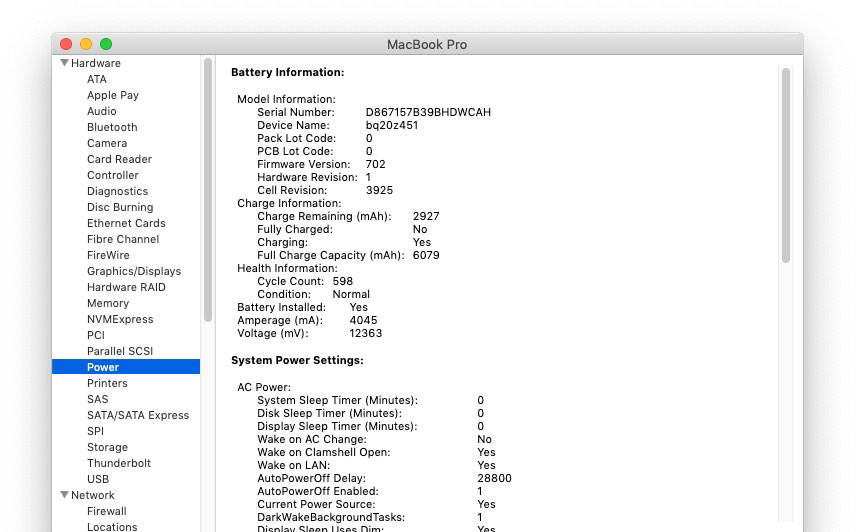Open Disc Burning information

click(120, 207)
